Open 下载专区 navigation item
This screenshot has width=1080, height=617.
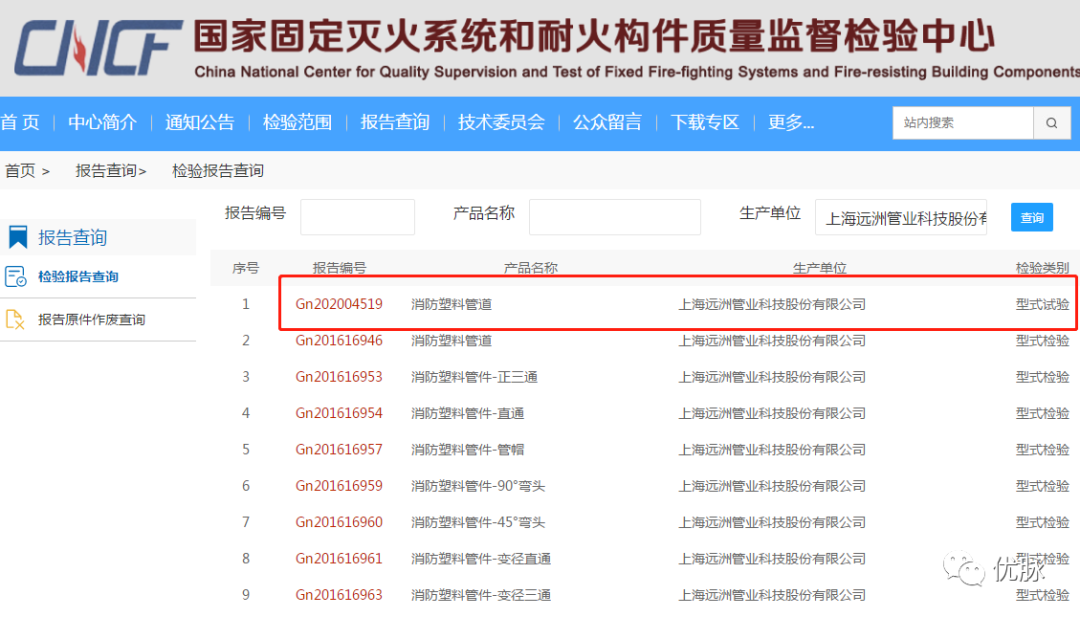pyautogui.click(x=704, y=122)
